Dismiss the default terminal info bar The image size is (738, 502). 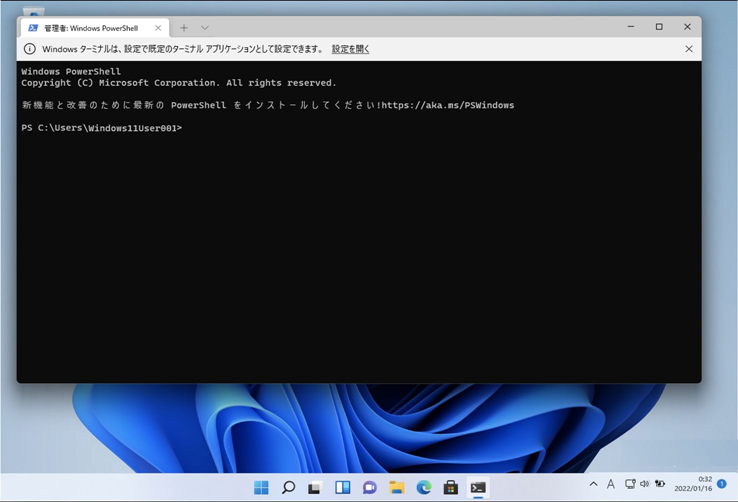pos(689,49)
